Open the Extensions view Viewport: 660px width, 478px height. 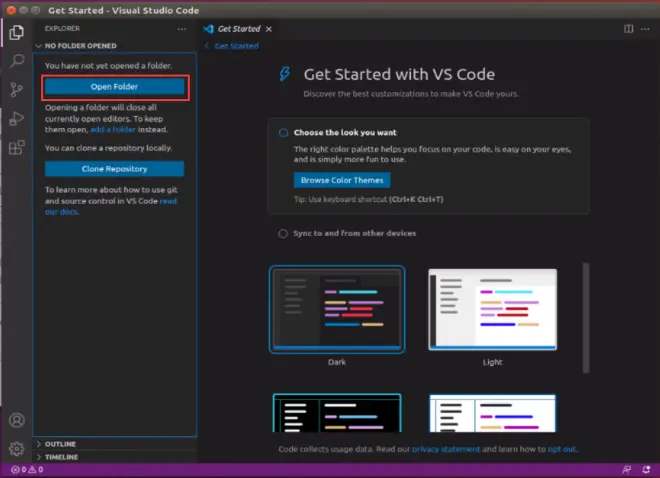point(17,147)
